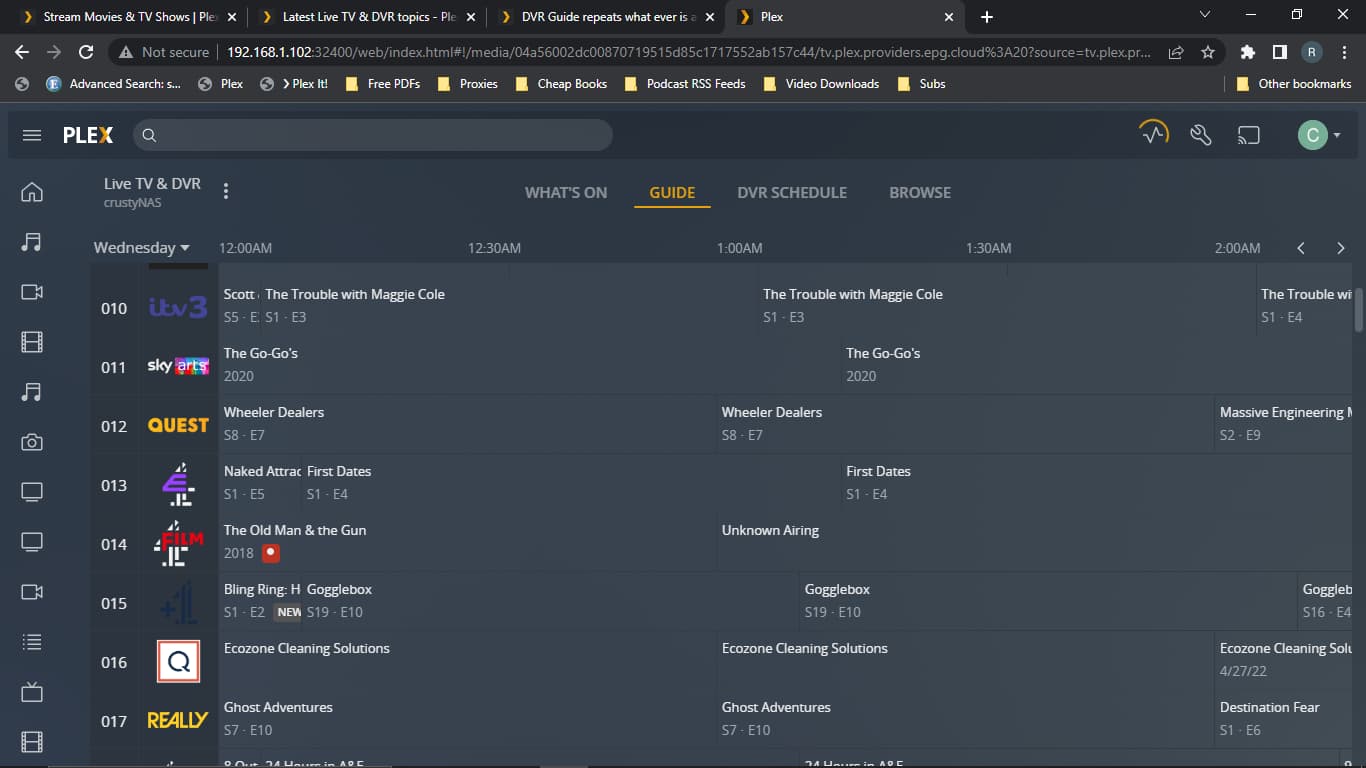Share this page from address bar

click(1176, 52)
